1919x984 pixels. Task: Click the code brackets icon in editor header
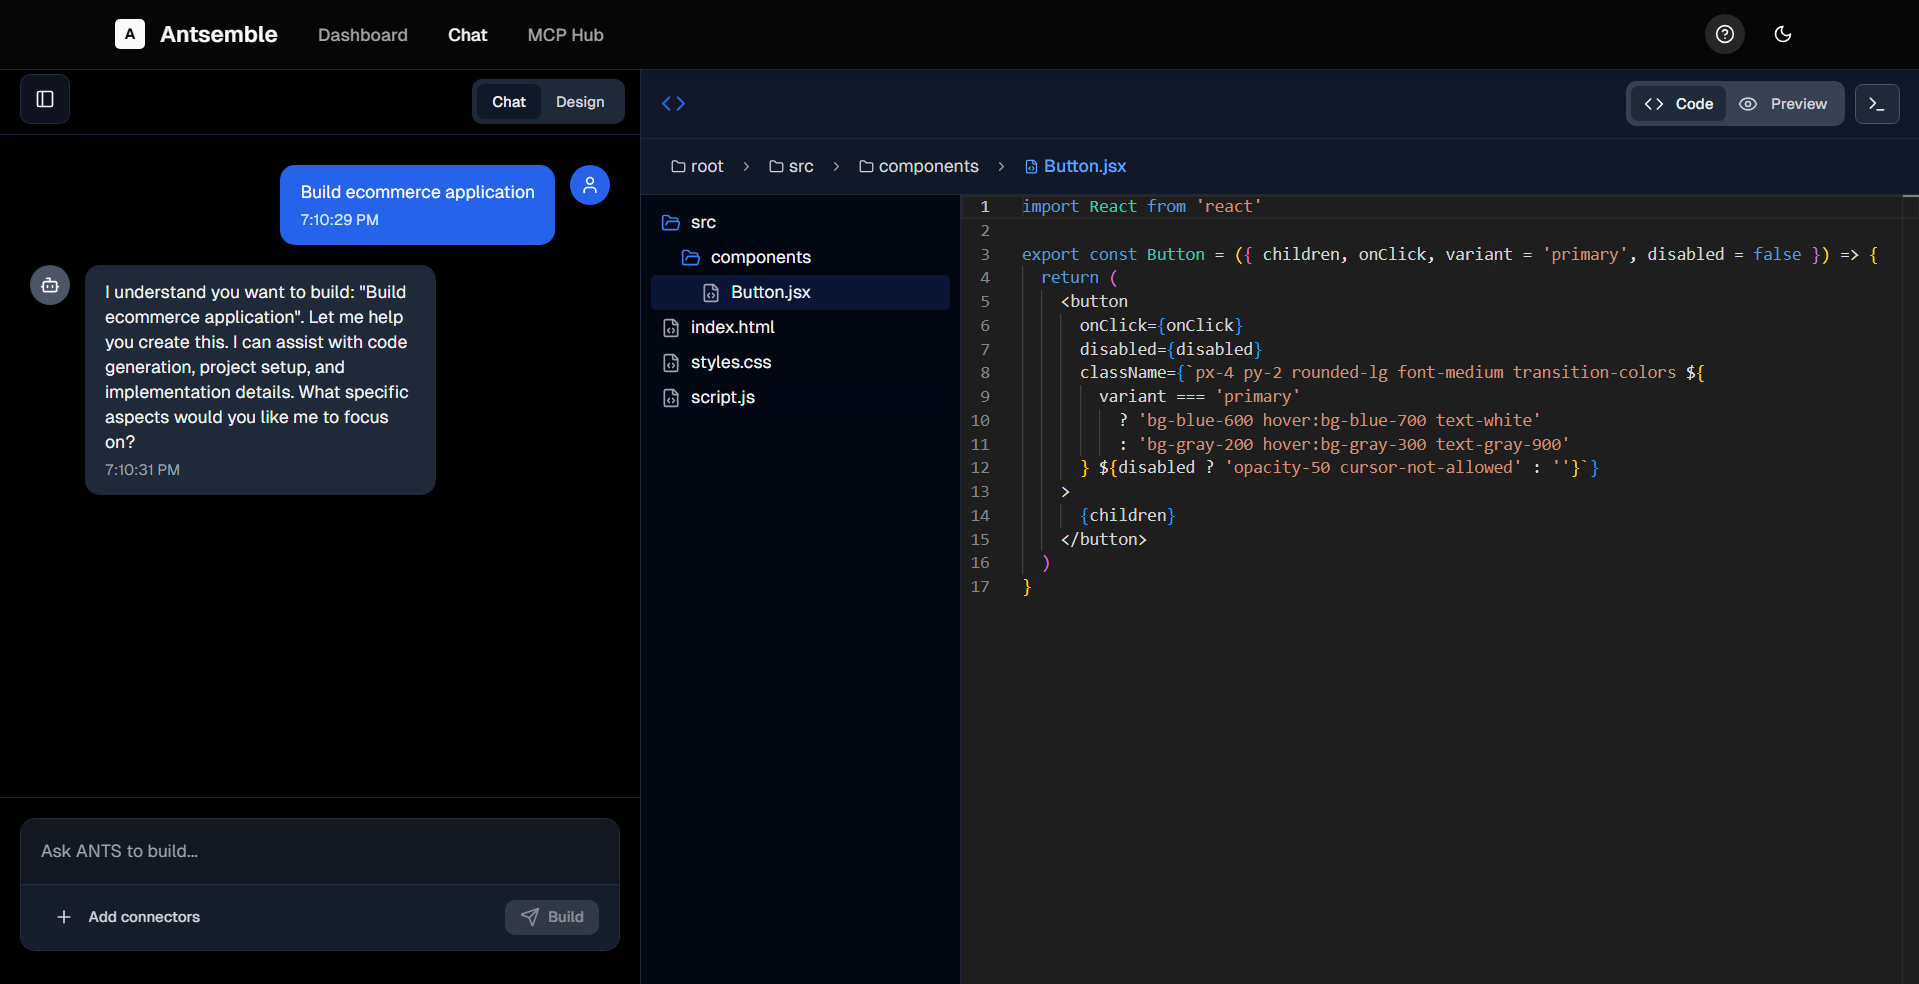(673, 103)
